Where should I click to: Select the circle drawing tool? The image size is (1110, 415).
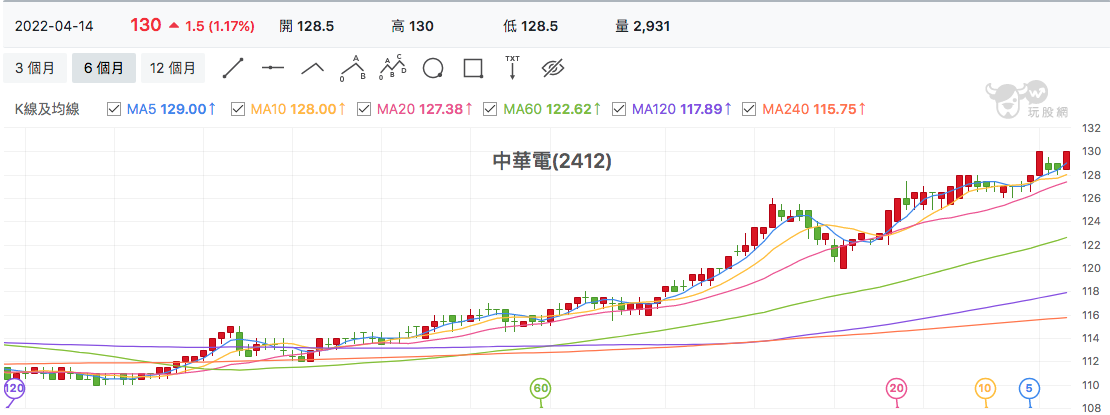(x=433, y=68)
